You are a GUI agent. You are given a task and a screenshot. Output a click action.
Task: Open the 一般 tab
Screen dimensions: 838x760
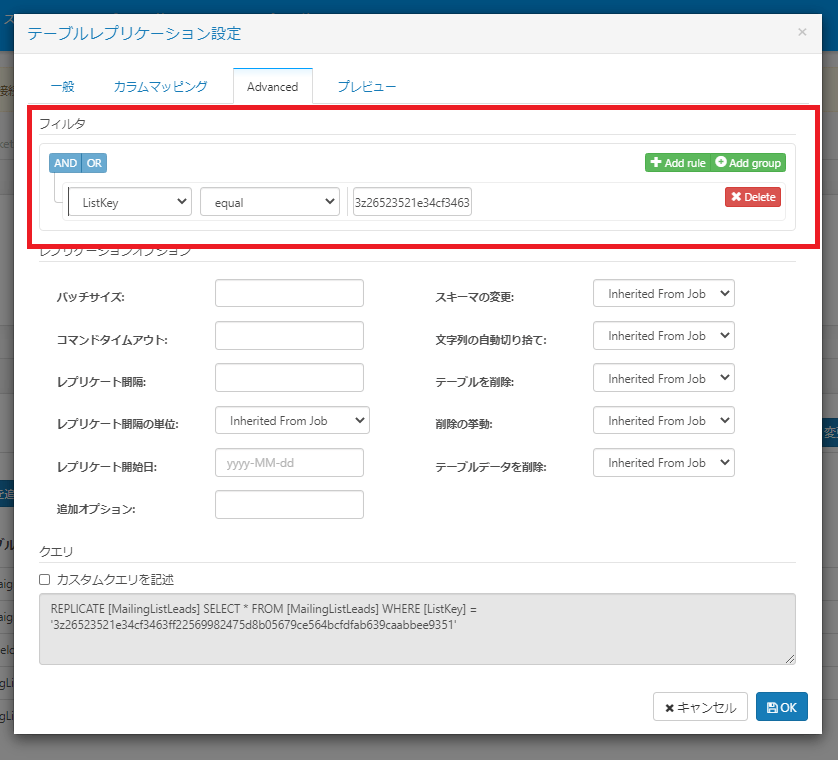pos(63,87)
